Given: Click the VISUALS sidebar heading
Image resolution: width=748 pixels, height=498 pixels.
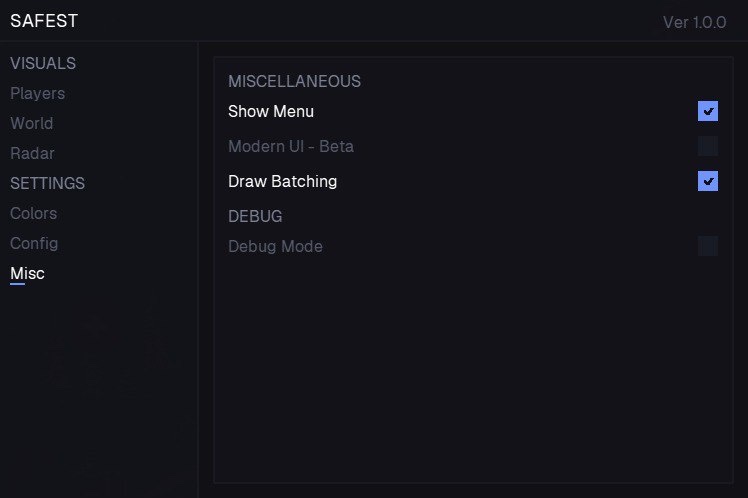Looking at the screenshot, I should point(43,63).
